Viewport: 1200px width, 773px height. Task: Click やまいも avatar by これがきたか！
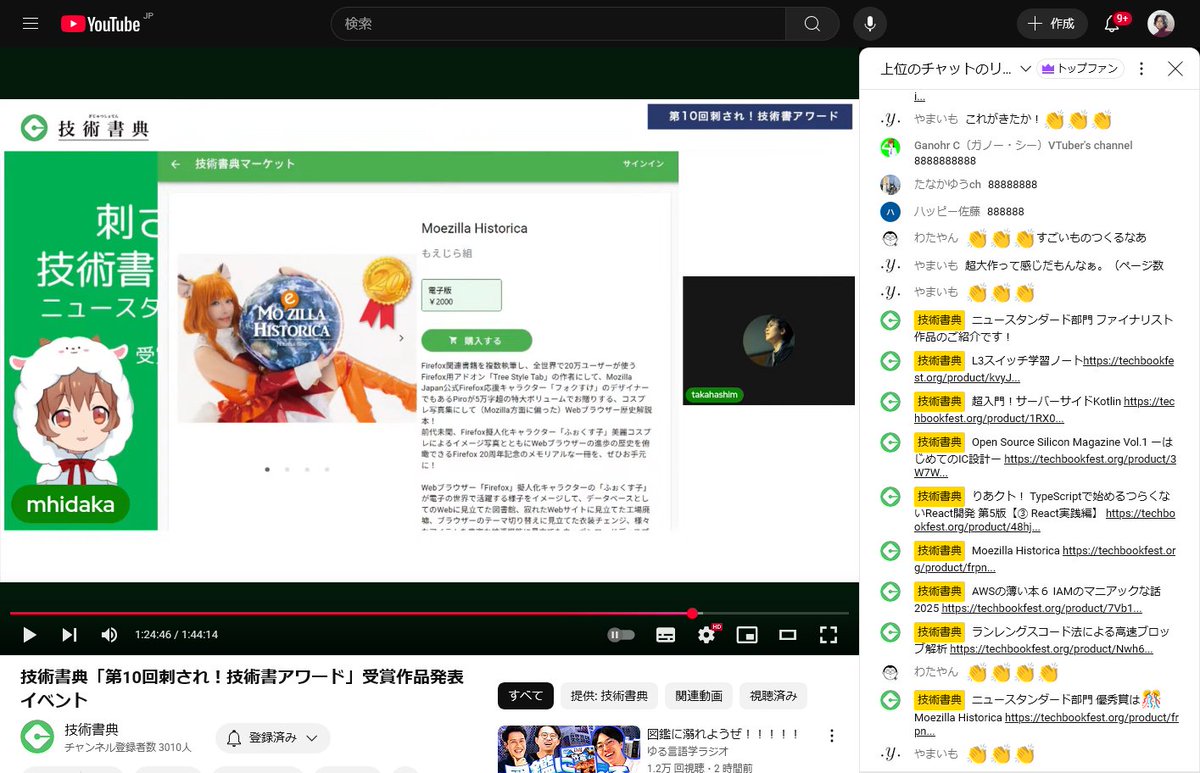point(890,120)
